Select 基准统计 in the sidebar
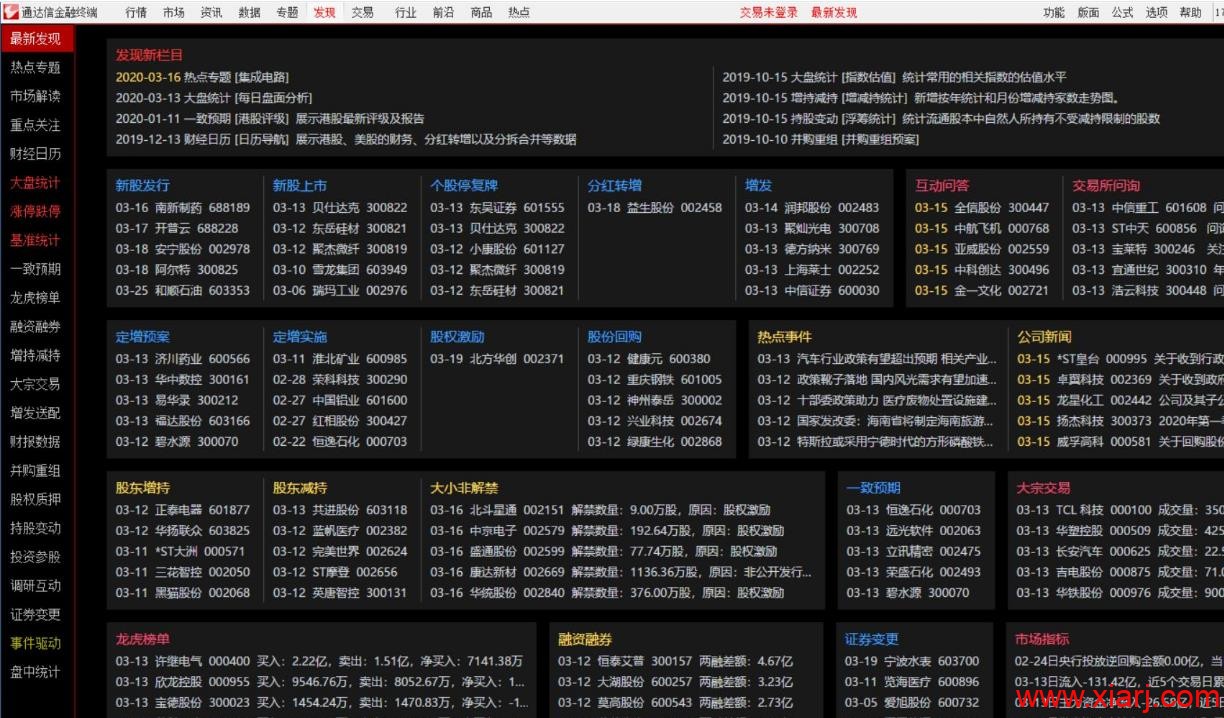 point(36,241)
